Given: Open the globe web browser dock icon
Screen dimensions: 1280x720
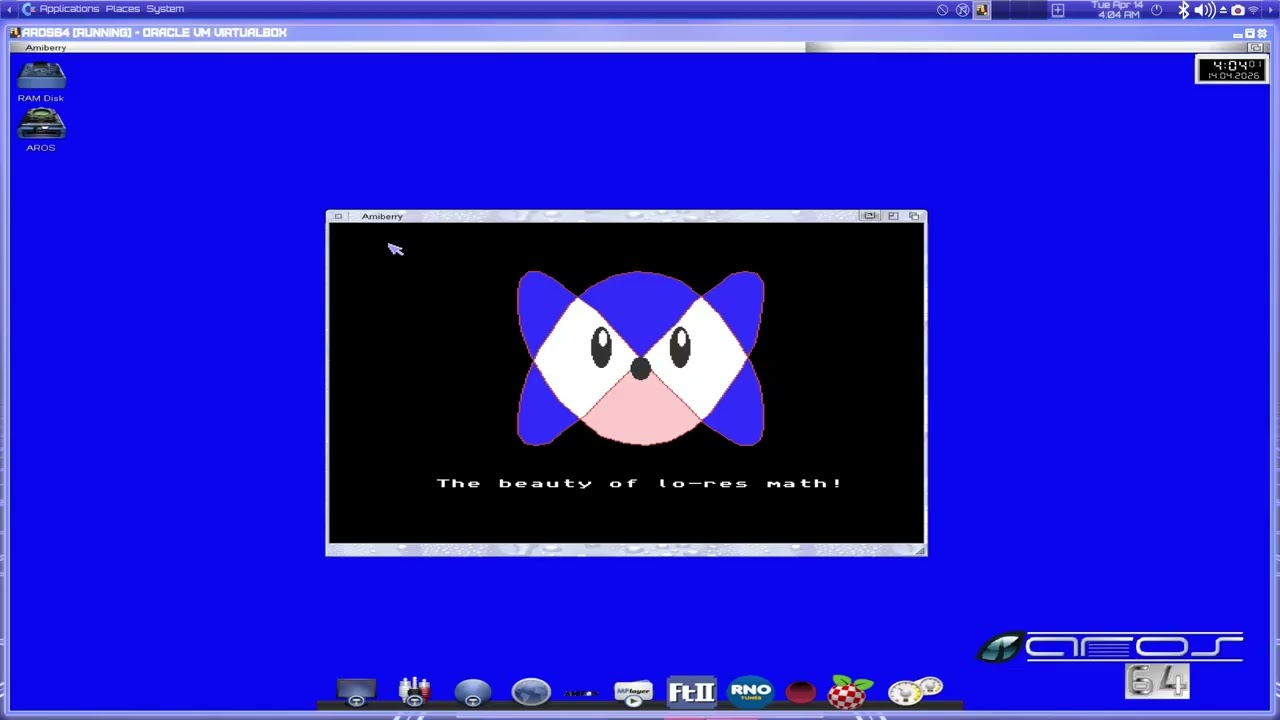Looking at the screenshot, I should 531,692.
